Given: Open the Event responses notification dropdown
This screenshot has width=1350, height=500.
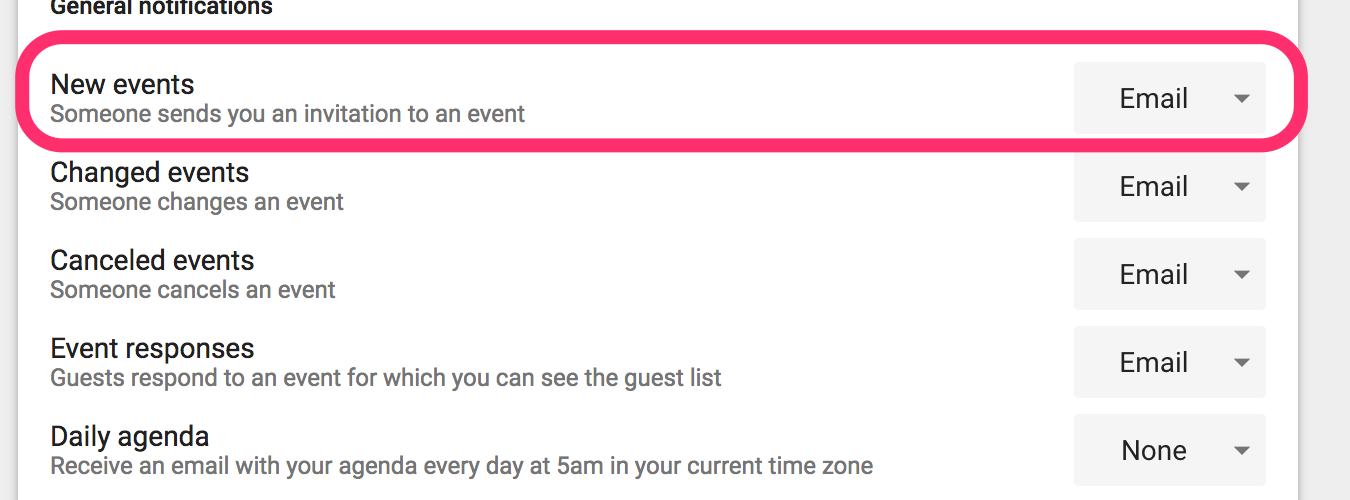Looking at the screenshot, I should [x=1168, y=362].
